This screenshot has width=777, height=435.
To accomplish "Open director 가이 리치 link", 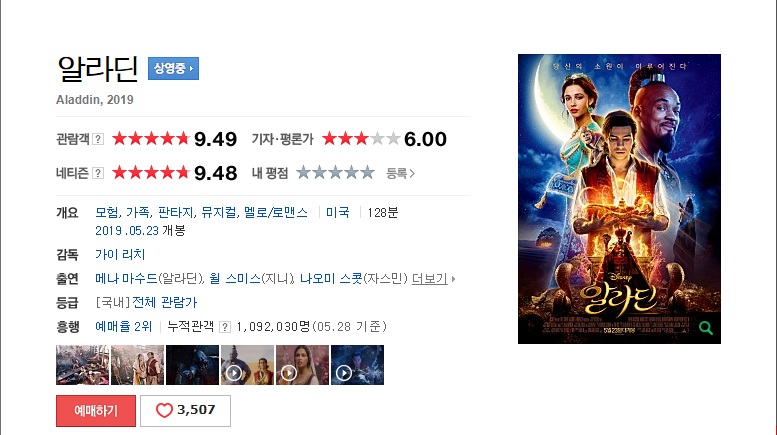I will point(120,255).
